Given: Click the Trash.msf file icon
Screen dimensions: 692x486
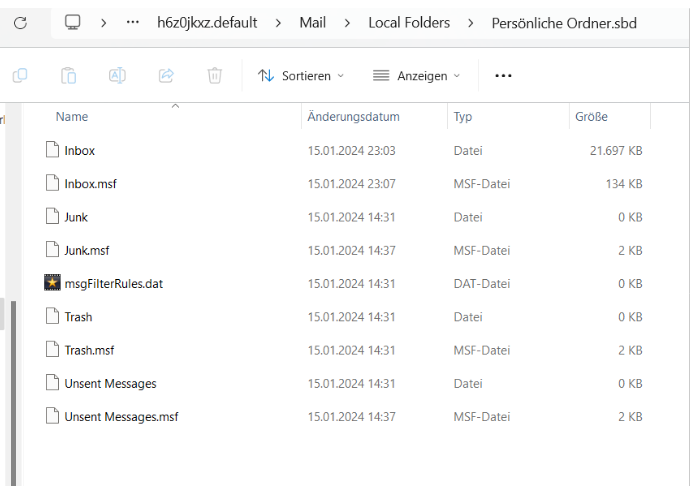Looking at the screenshot, I should pos(52,349).
